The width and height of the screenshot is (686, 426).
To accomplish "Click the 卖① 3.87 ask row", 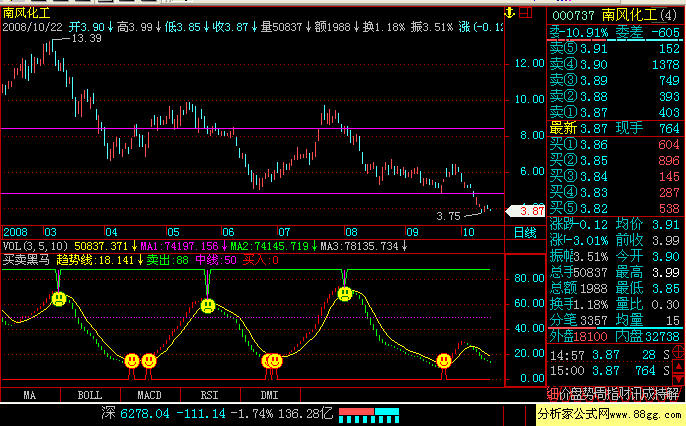I will (x=615, y=112).
